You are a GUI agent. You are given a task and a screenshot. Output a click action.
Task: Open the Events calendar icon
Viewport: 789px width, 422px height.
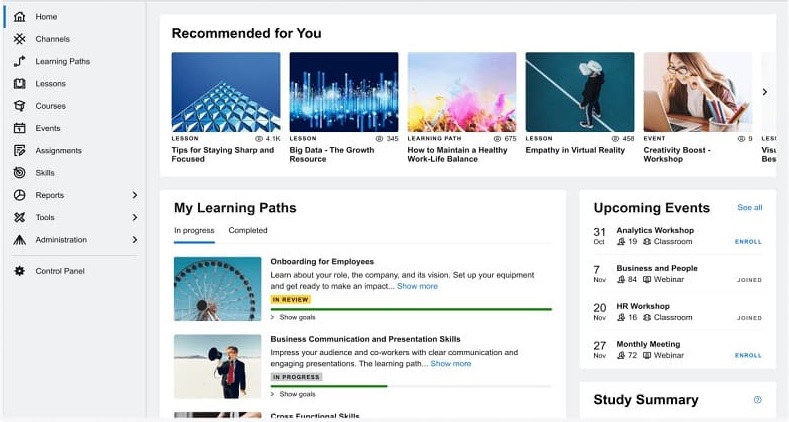click(x=19, y=128)
